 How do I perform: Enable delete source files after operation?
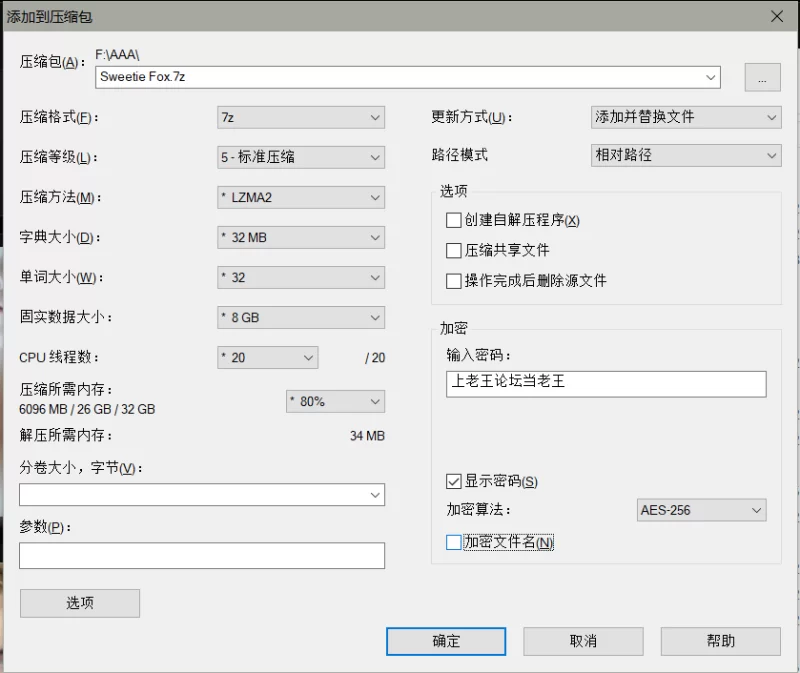click(x=454, y=281)
